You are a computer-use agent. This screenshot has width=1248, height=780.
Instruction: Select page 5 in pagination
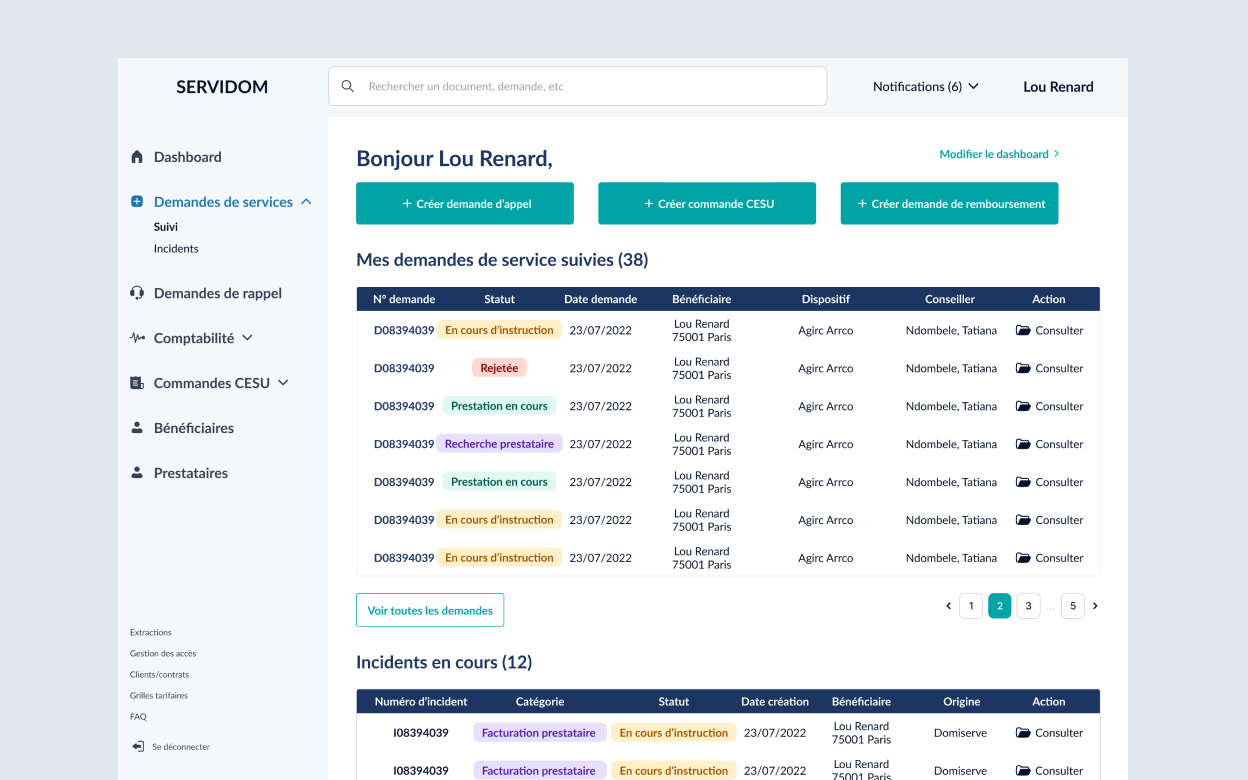1073,606
